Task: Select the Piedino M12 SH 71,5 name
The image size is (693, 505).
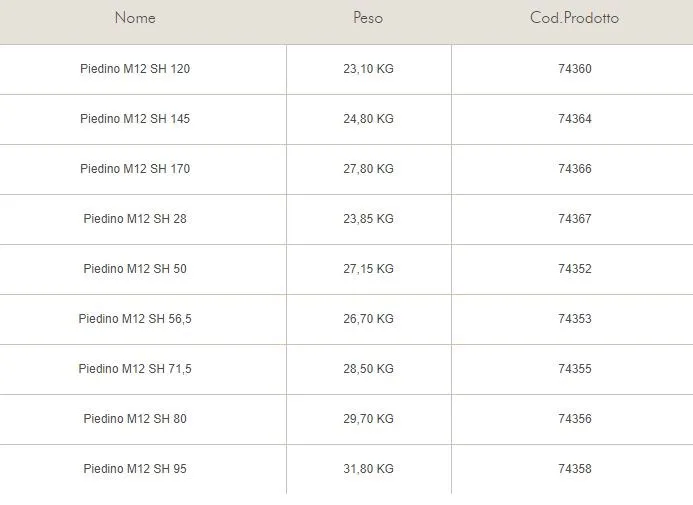Action: (x=135, y=369)
